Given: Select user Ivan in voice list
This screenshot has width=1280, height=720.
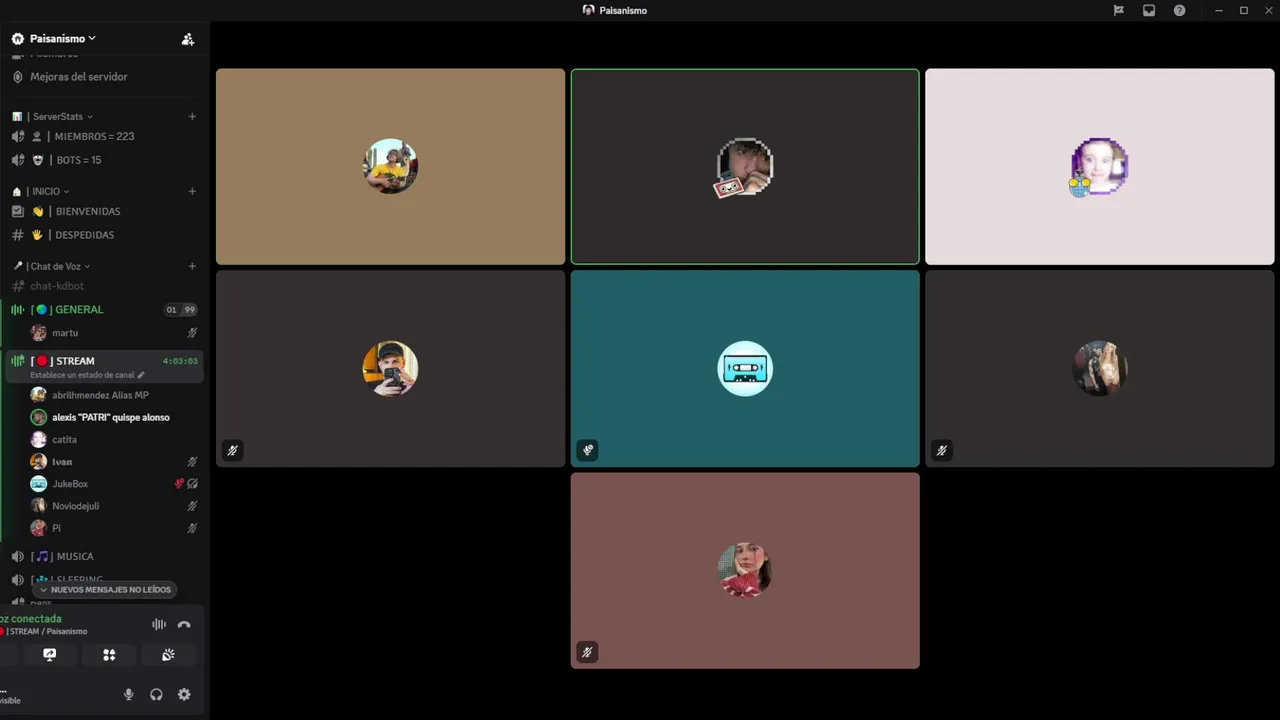Looking at the screenshot, I should point(62,462).
